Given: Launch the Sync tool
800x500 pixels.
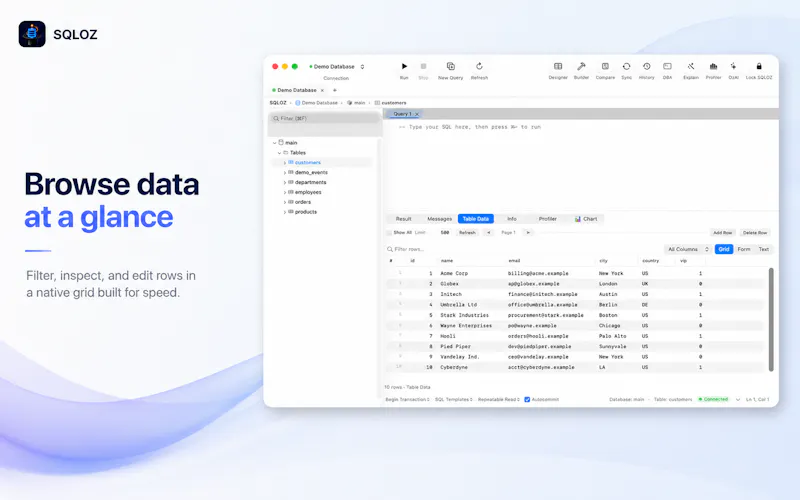Looking at the screenshot, I should pyautogui.click(x=627, y=66).
